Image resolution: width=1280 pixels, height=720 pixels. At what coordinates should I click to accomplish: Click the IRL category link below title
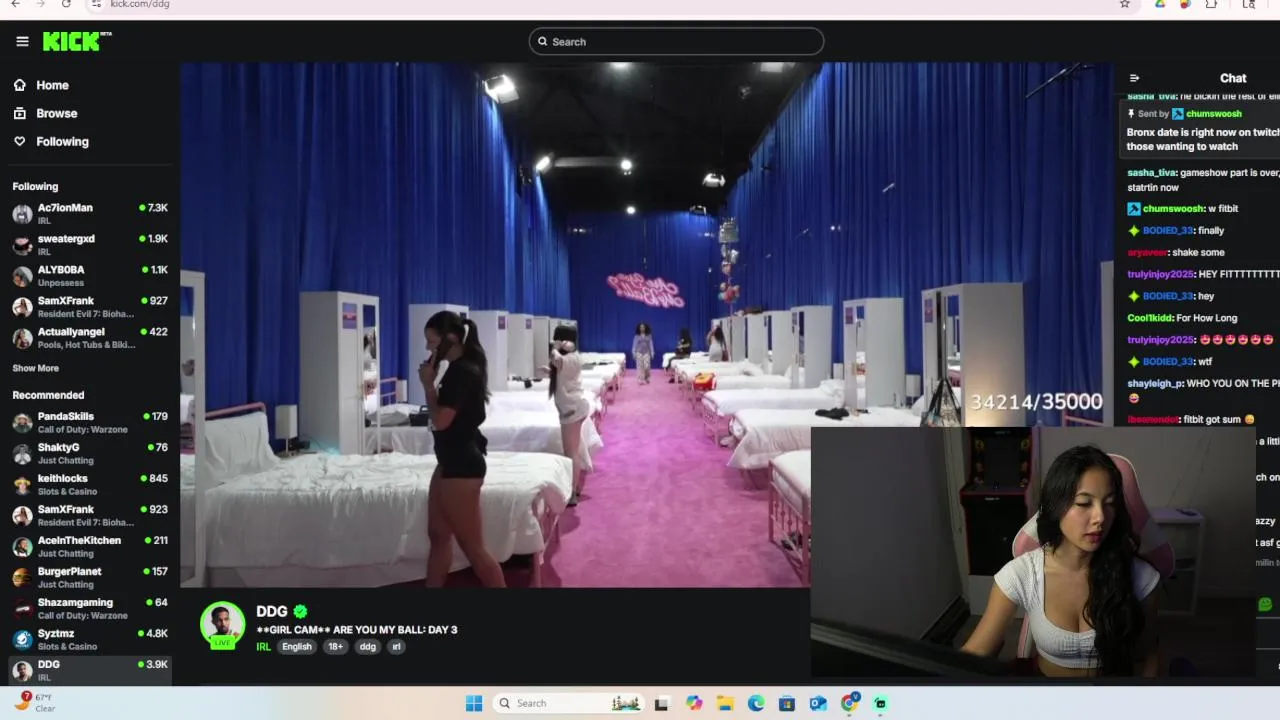264,646
